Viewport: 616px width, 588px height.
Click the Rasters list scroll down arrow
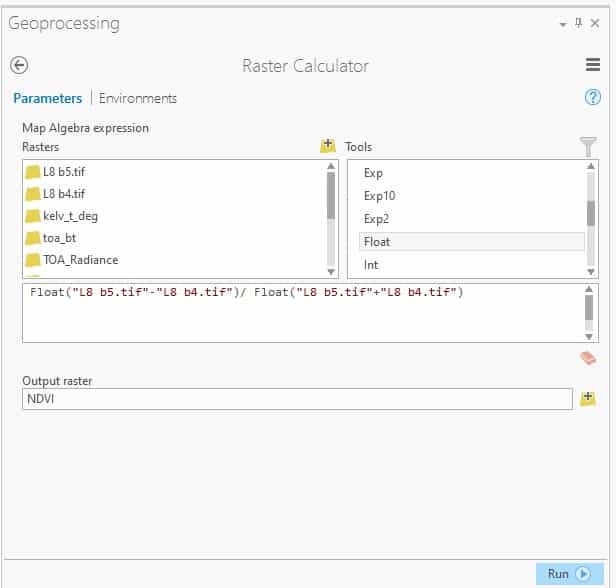pyautogui.click(x=331, y=272)
